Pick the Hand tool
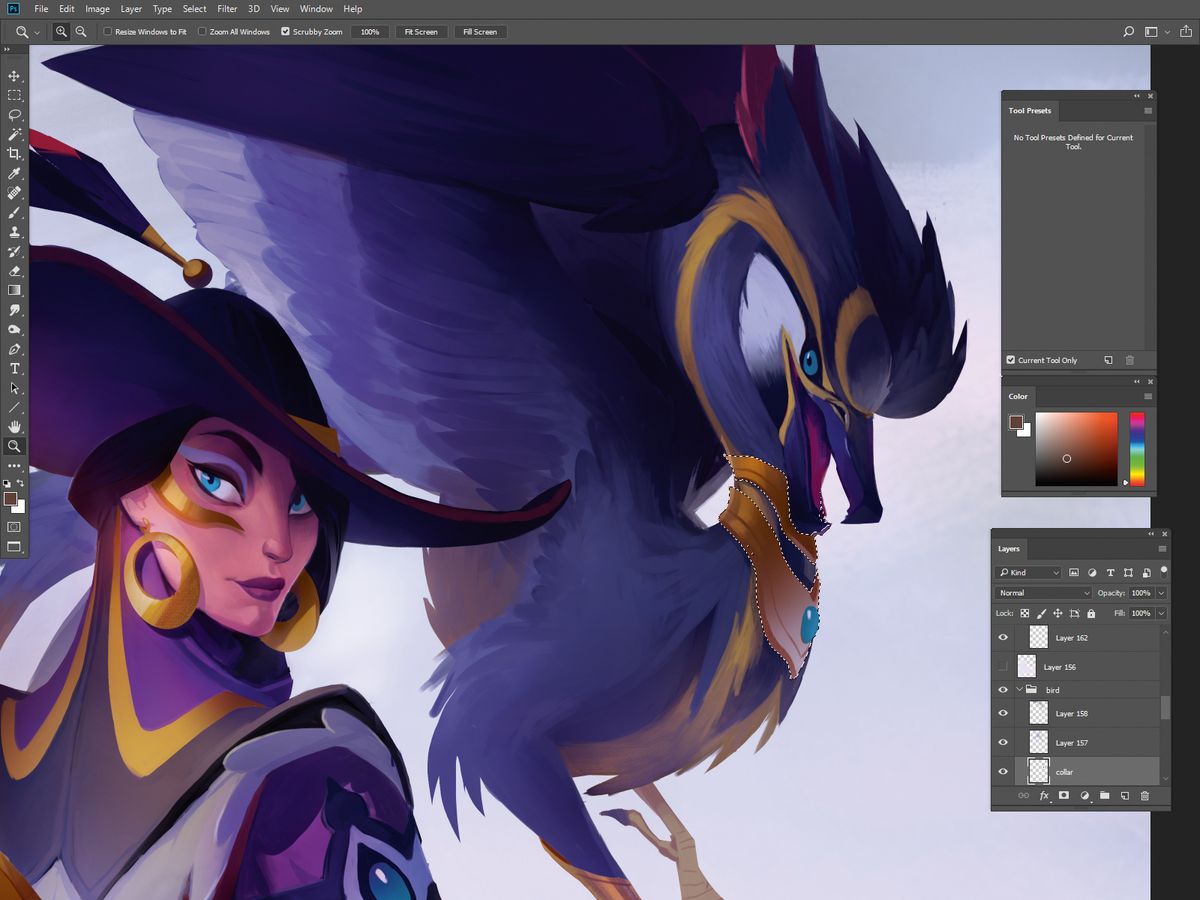This screenshot has width=1200, height=900. (x=14, y=426)
